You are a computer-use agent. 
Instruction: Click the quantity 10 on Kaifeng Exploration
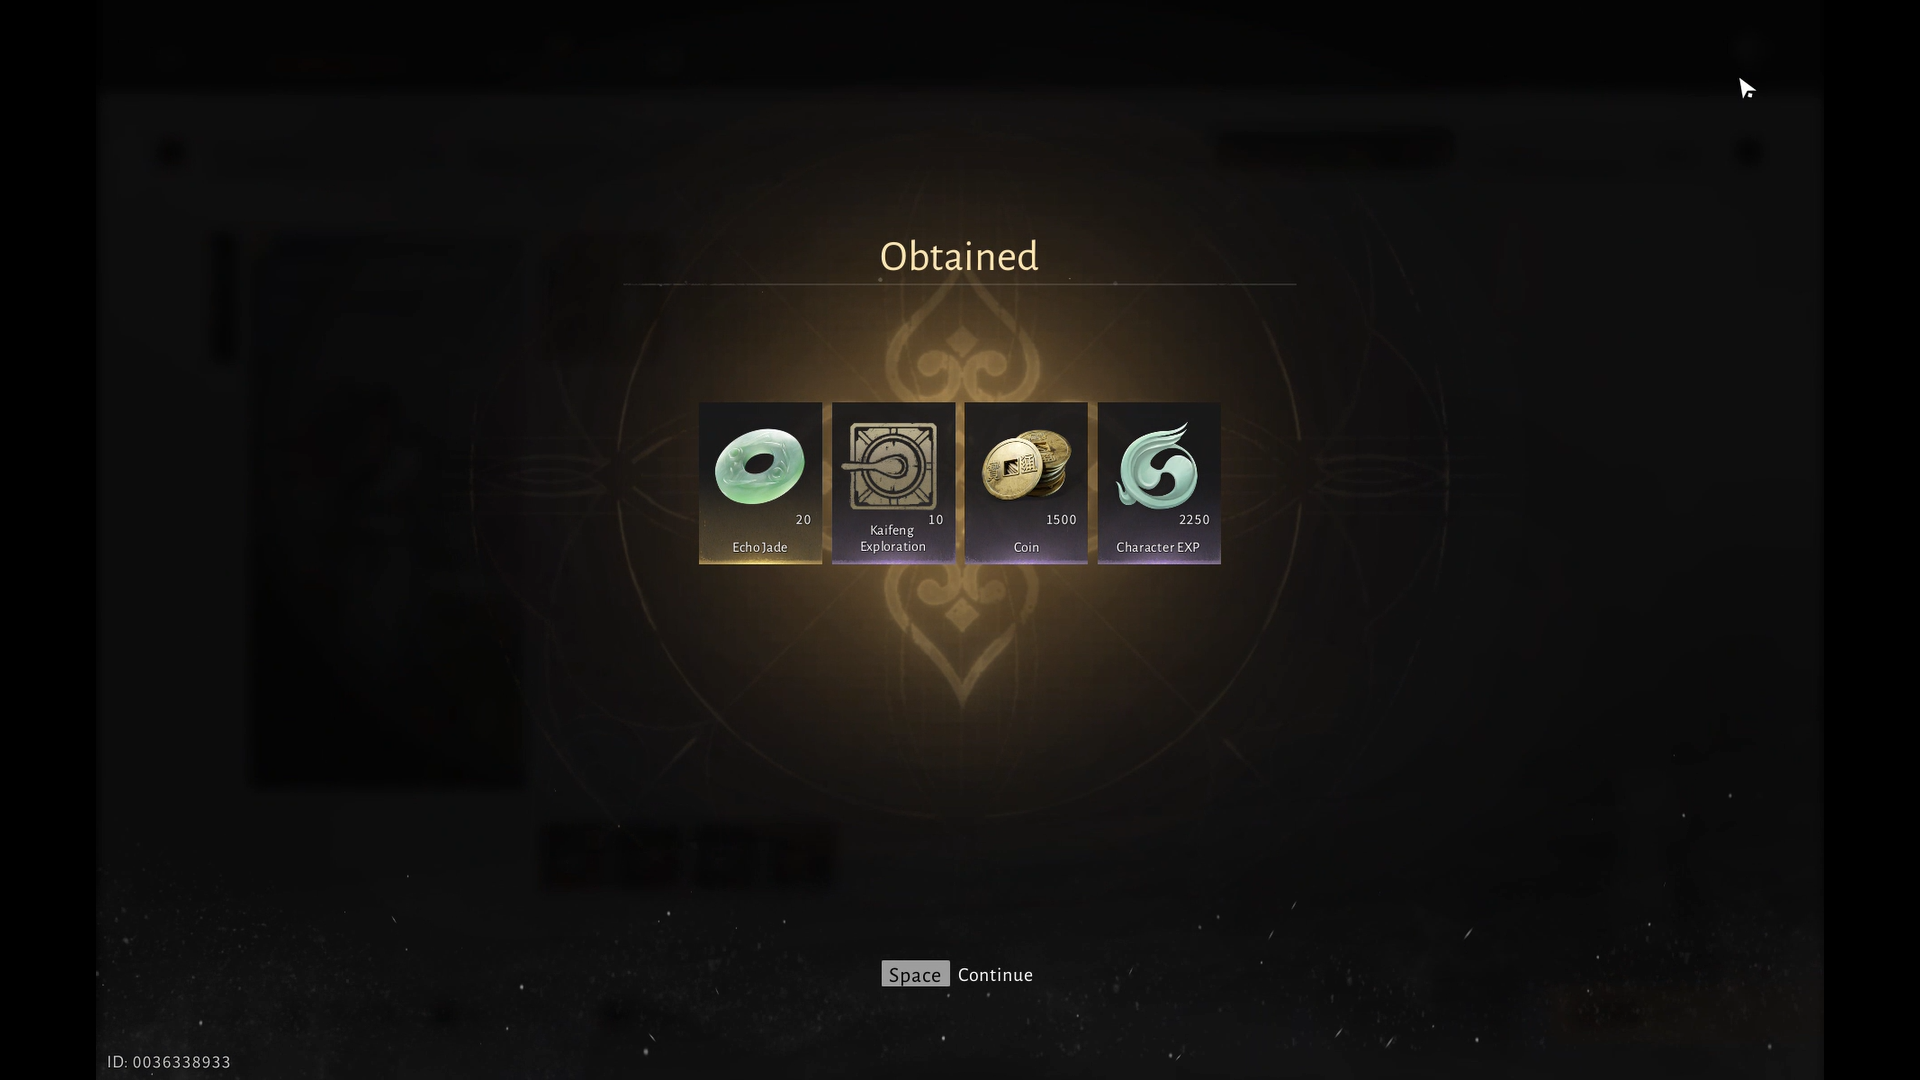936,520
